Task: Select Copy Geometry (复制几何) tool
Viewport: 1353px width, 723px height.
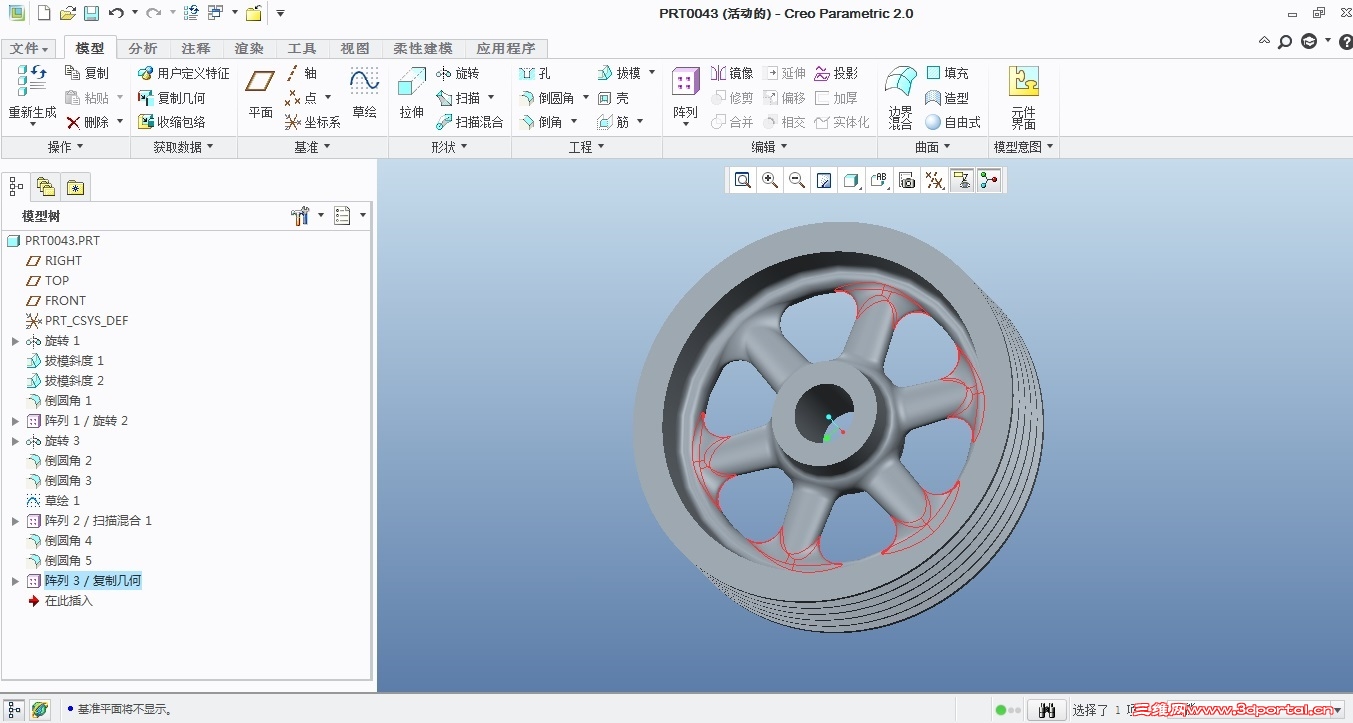Action: point(171,98)
